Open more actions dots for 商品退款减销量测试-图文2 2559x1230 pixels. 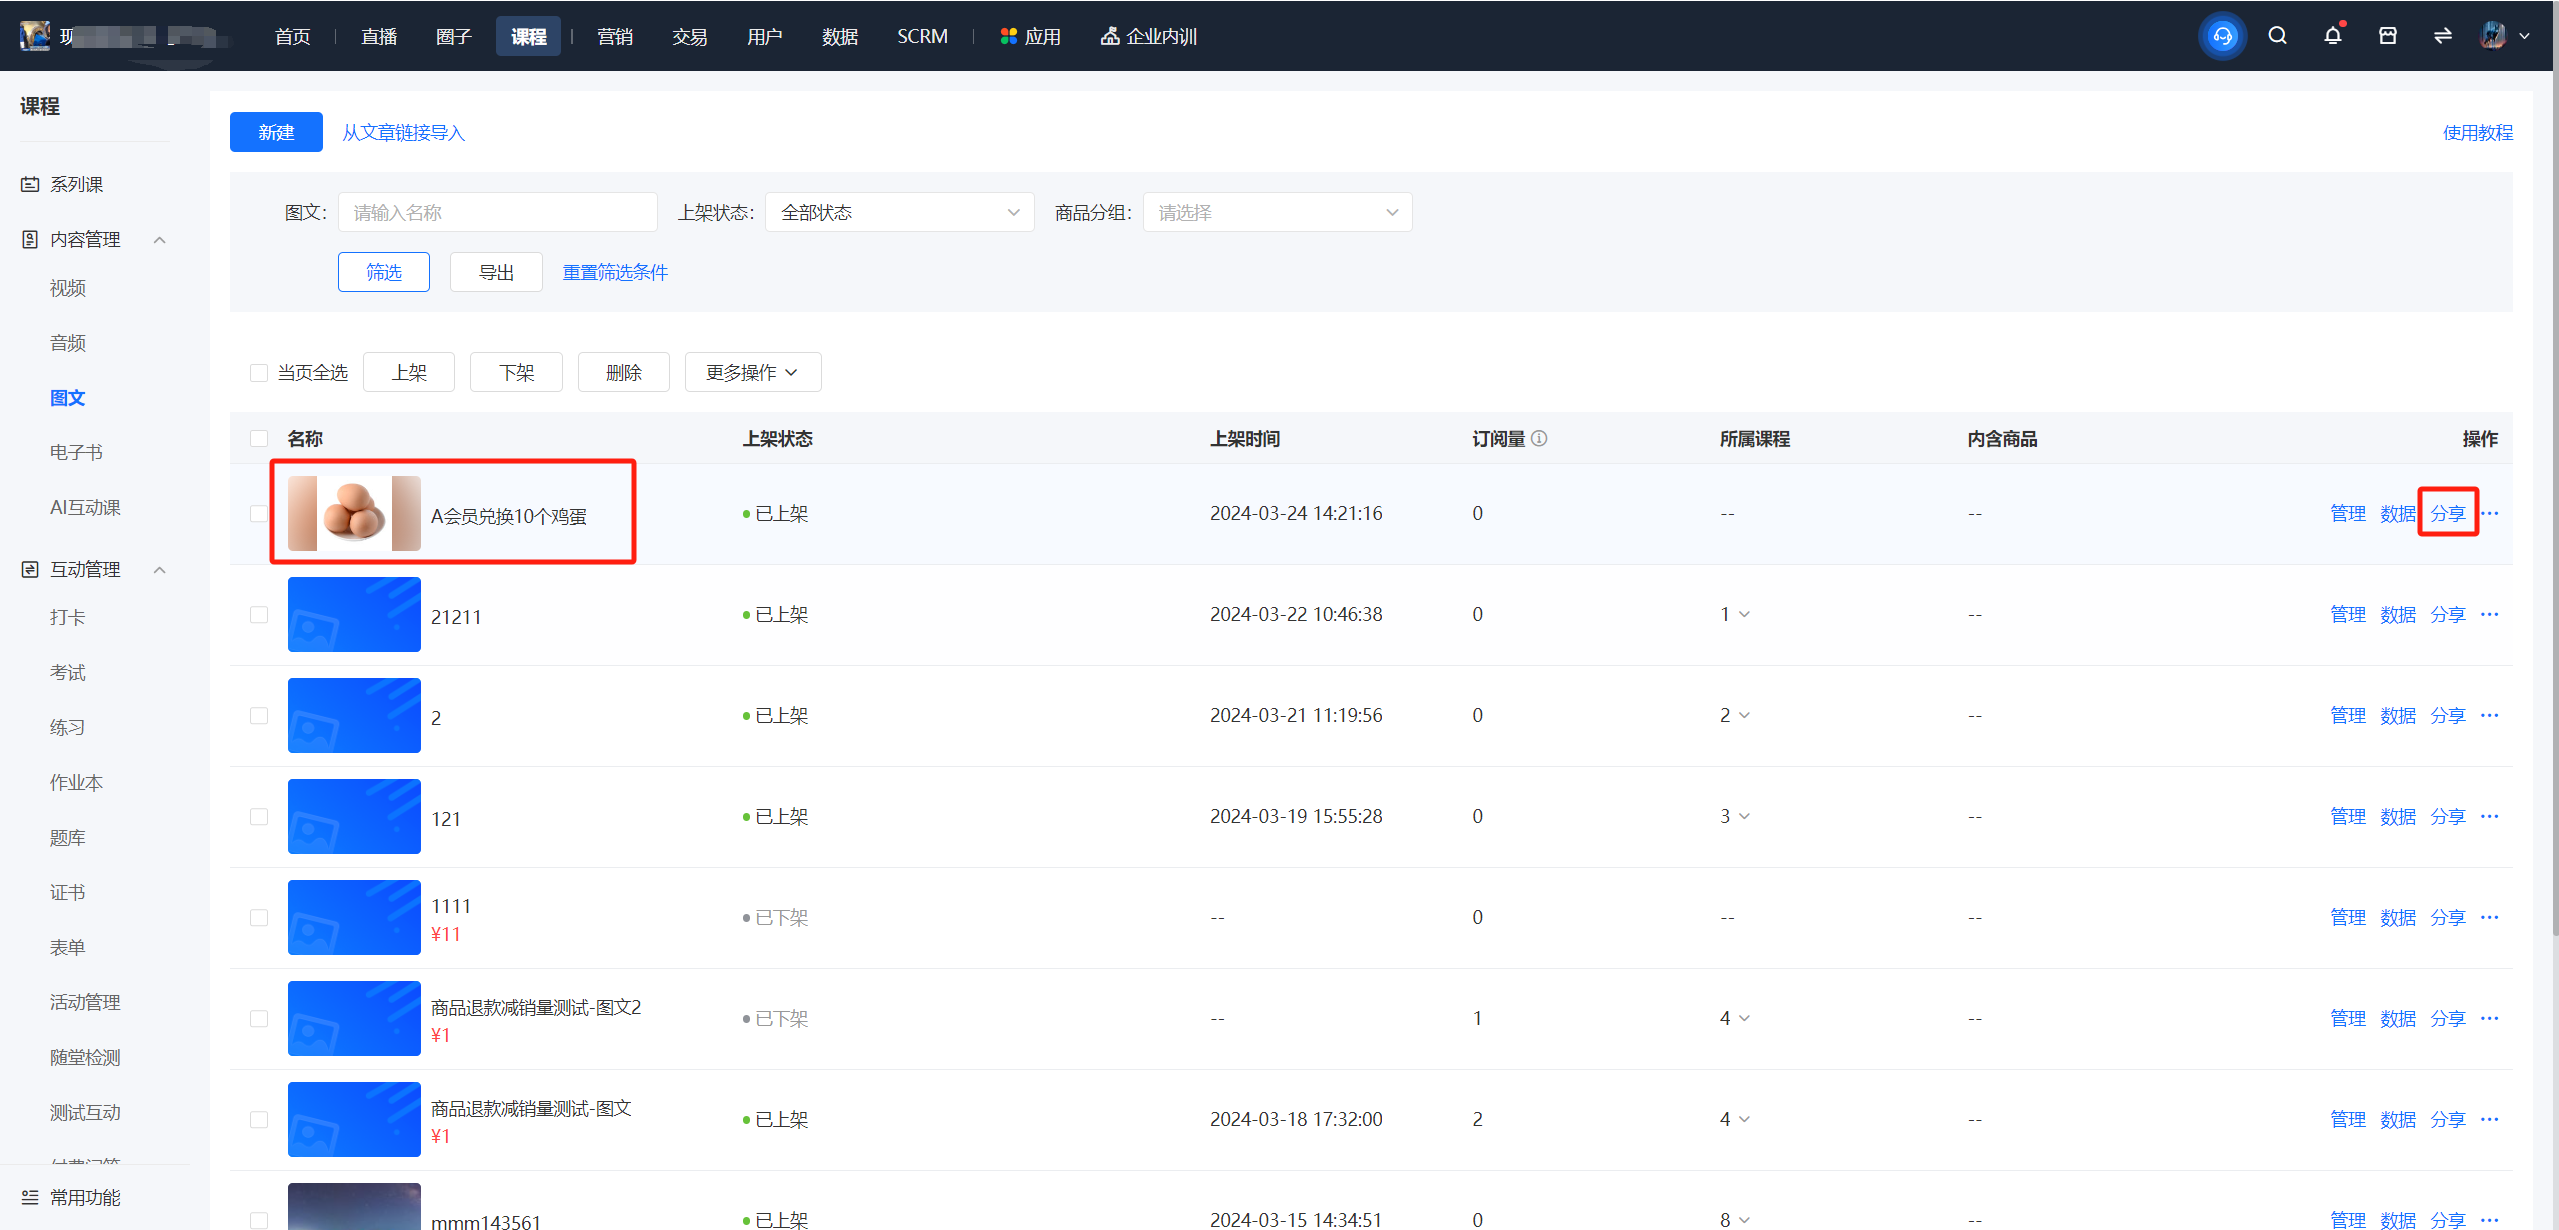[2490, 1018]
